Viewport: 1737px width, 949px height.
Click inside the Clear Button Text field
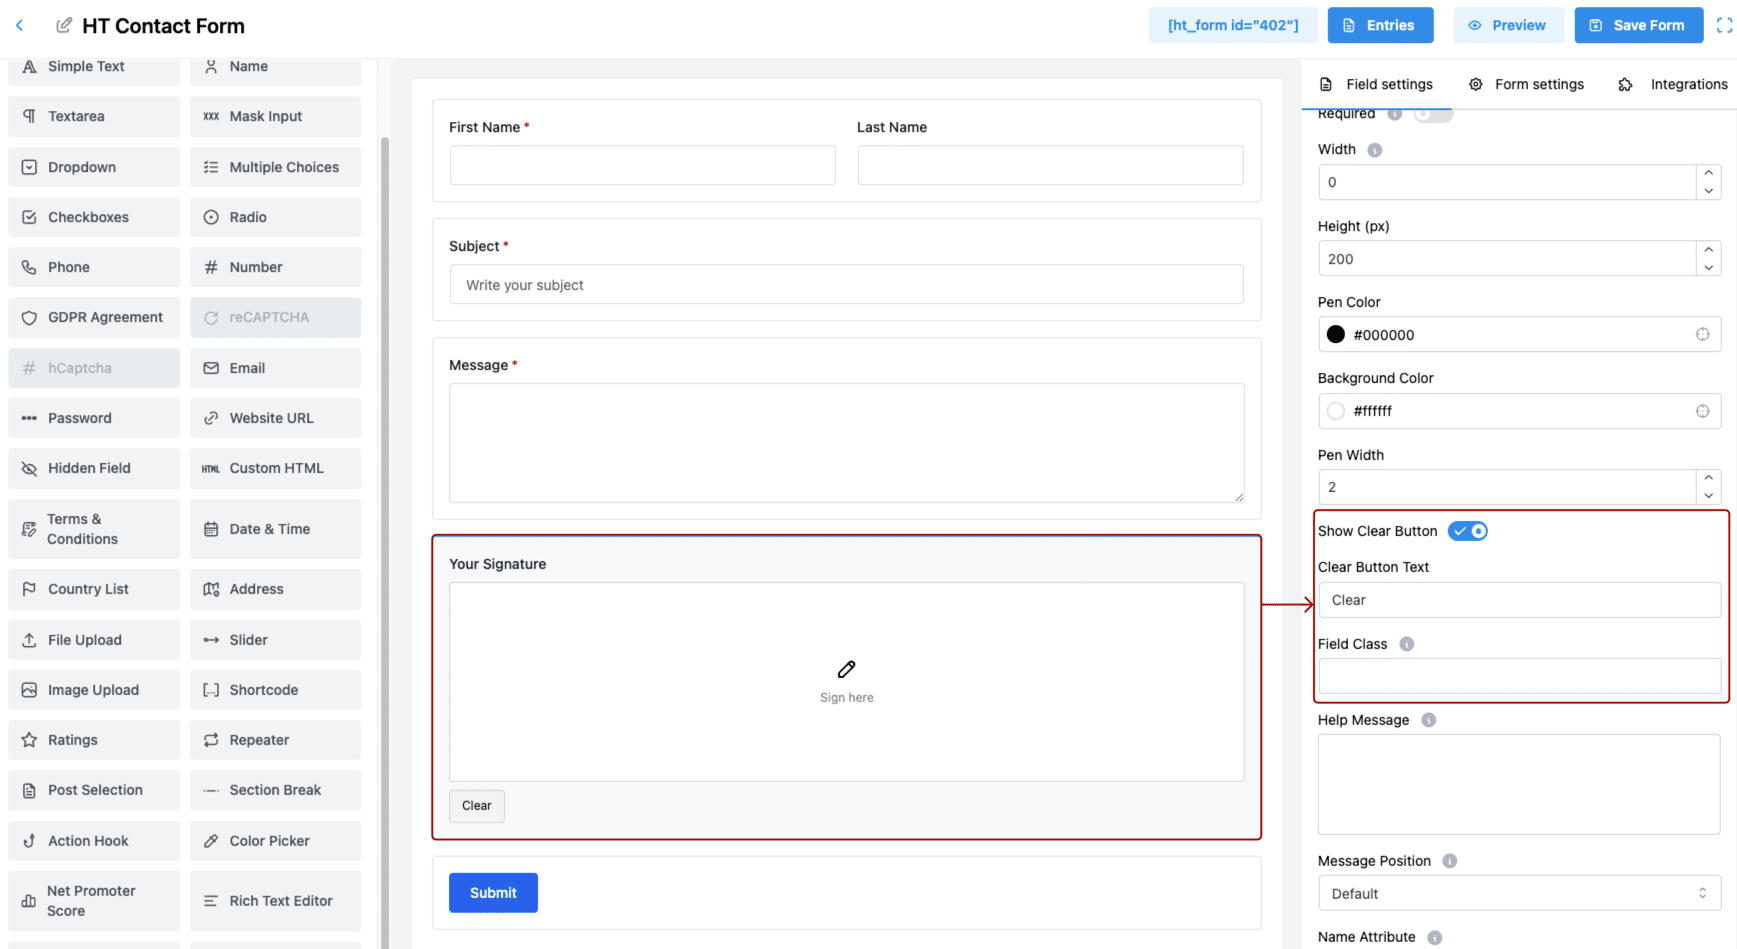coord(1519,600)
